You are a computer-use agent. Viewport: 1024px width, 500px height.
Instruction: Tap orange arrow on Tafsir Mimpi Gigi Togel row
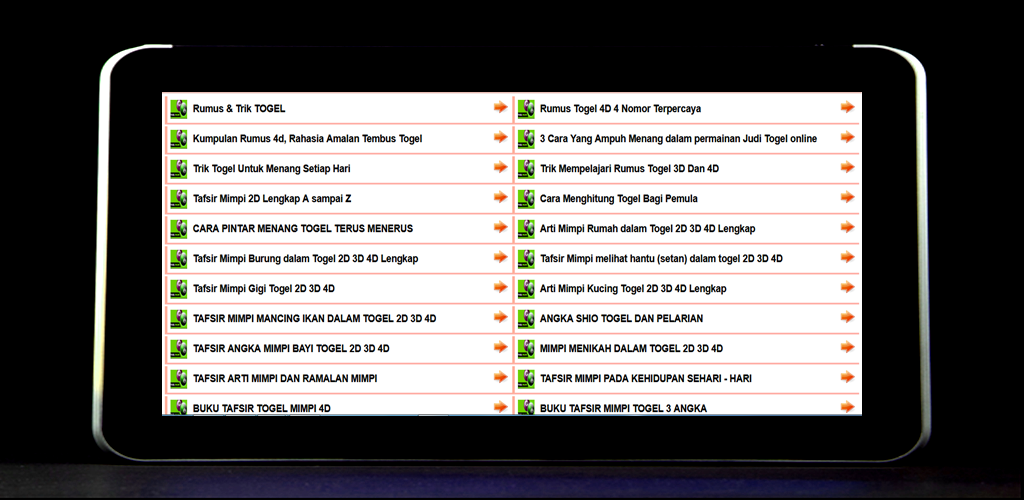[500, 288]
